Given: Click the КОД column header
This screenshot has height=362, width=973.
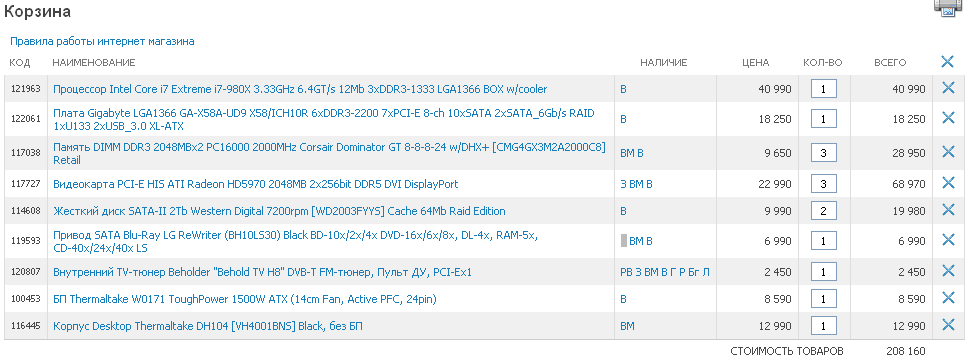Looking at the screenshot, I should tap(19, 63).
